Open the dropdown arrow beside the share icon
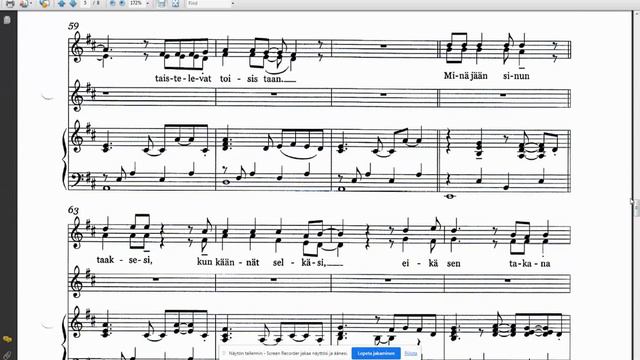640x360 pixels. [x=31, y=3]
